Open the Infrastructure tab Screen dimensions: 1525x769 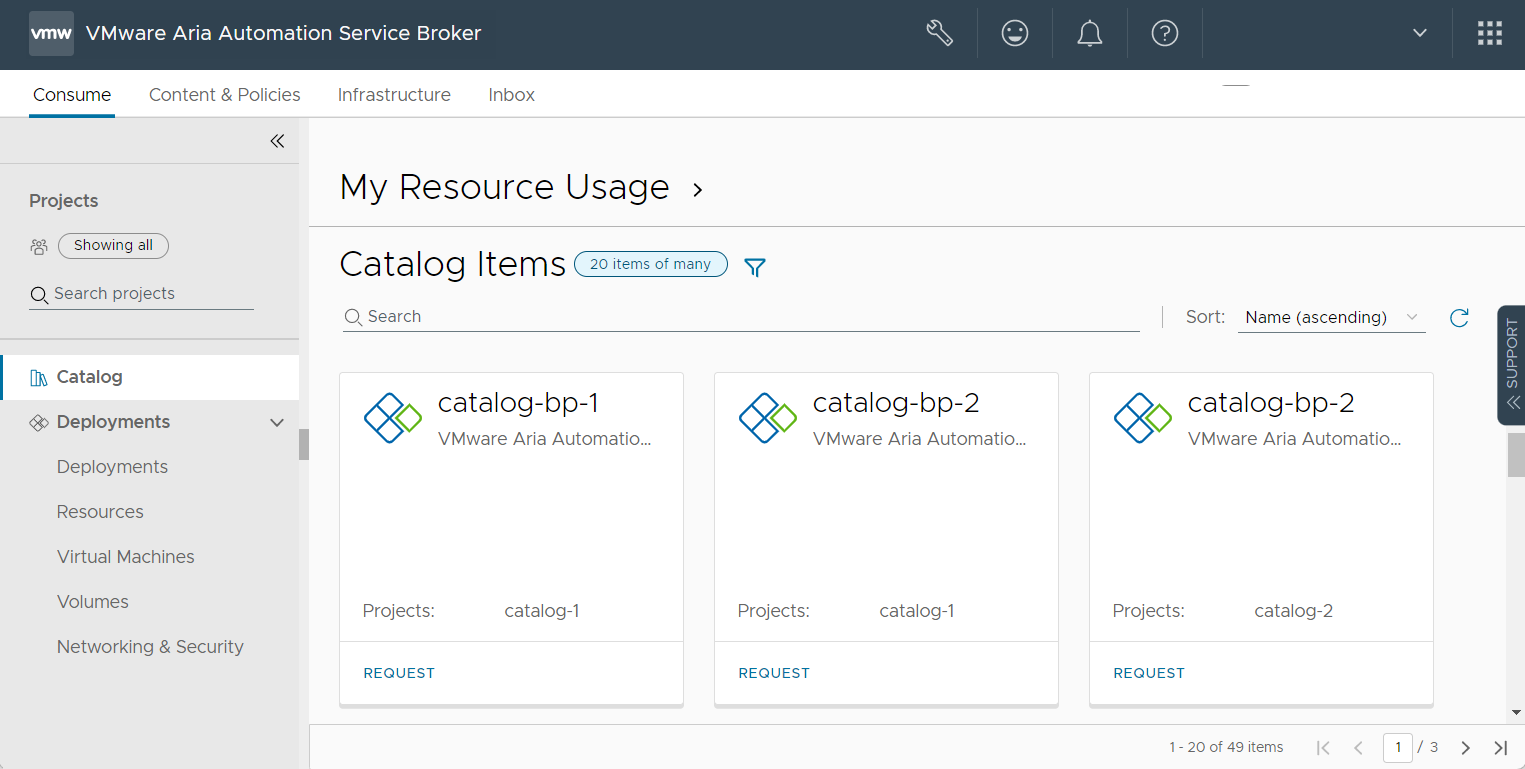(x=394, y=95)
